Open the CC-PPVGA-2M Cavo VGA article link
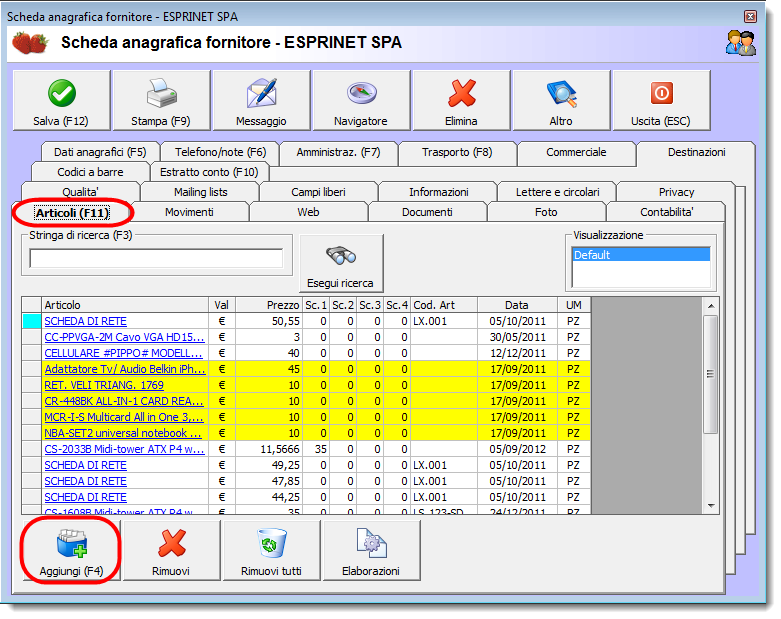Screen dimensions: 781x619 click(123, 337)
